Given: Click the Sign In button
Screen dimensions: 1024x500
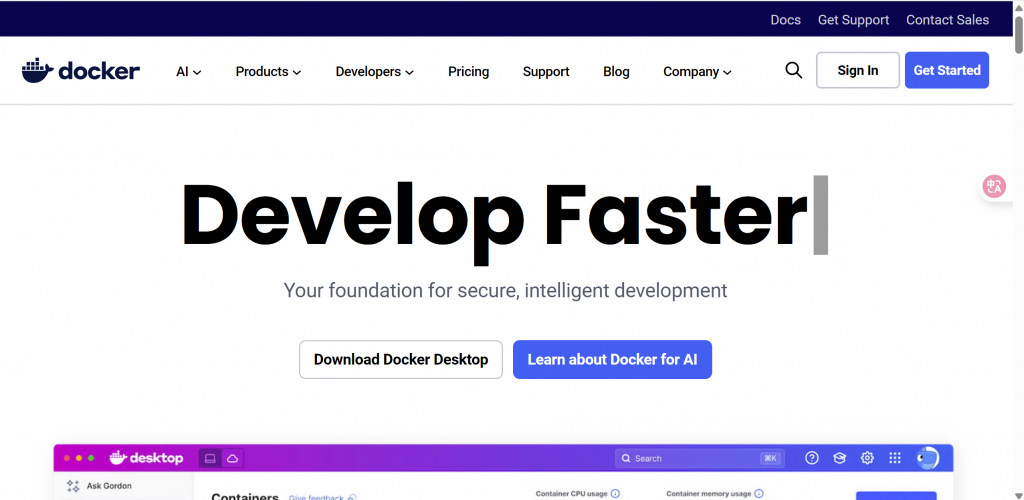Looking at the screenshot, I should (x=858, y=70).
